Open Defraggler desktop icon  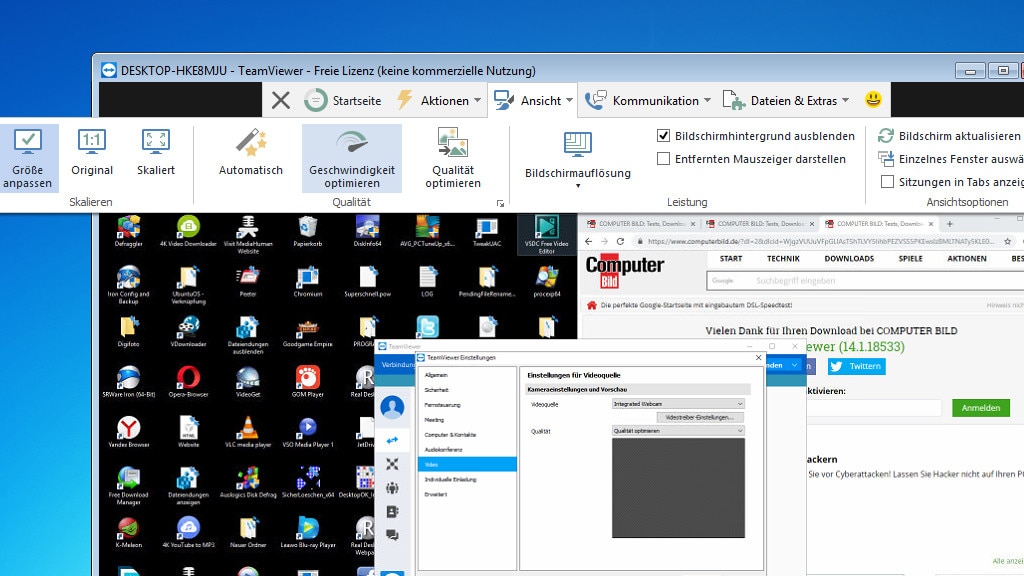tap(129, 231)
